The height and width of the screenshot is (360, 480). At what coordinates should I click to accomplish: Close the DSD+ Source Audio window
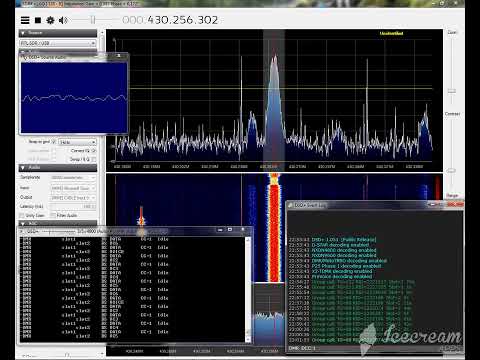119,56
